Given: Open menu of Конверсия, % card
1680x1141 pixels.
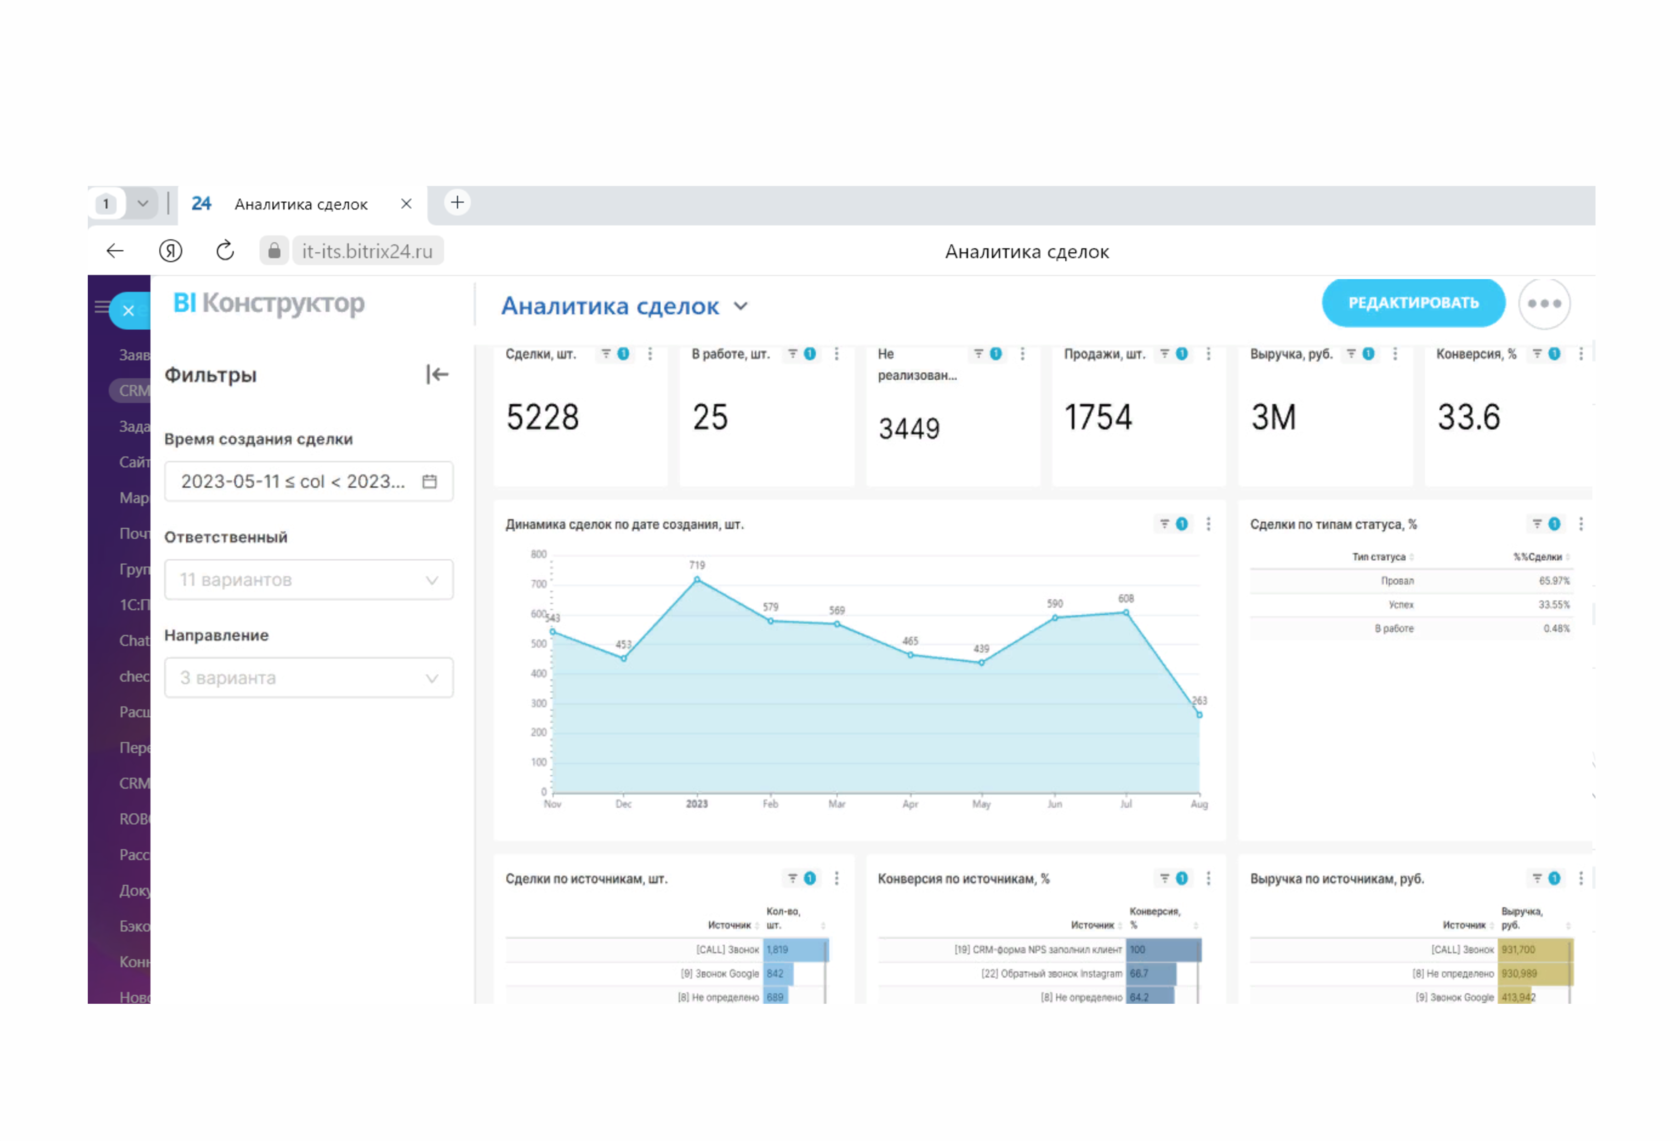Looking at the screenshot, I should coord(1581,354).
